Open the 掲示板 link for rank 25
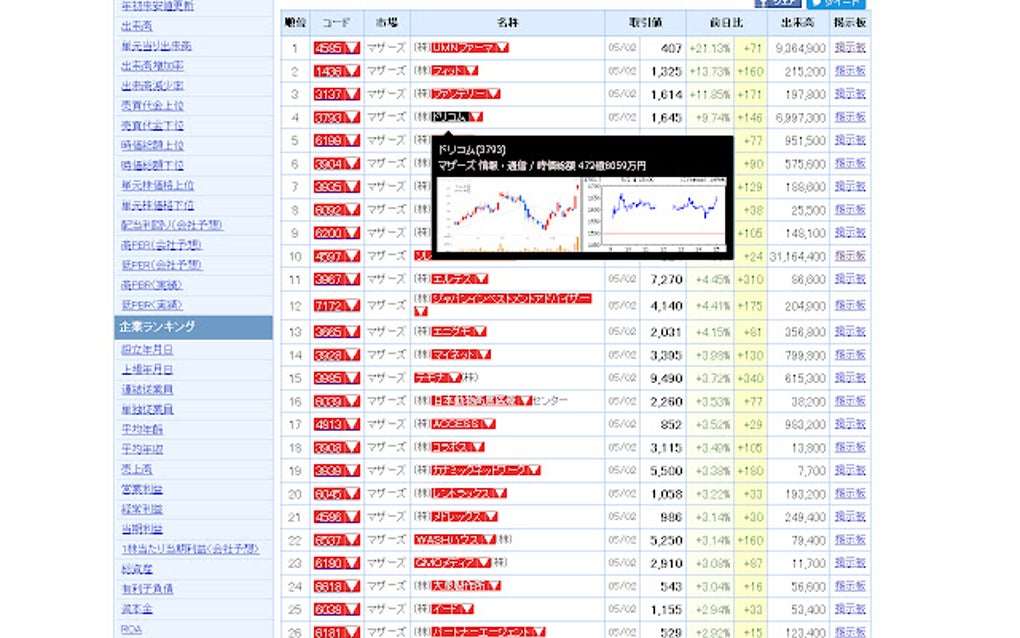The image size is (1020, 638). click(x=850, y=609)
